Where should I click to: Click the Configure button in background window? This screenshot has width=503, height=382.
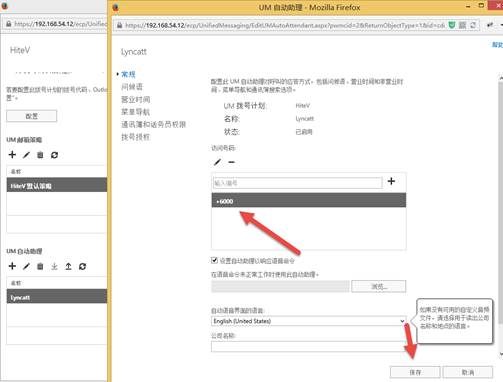point(32,116)
